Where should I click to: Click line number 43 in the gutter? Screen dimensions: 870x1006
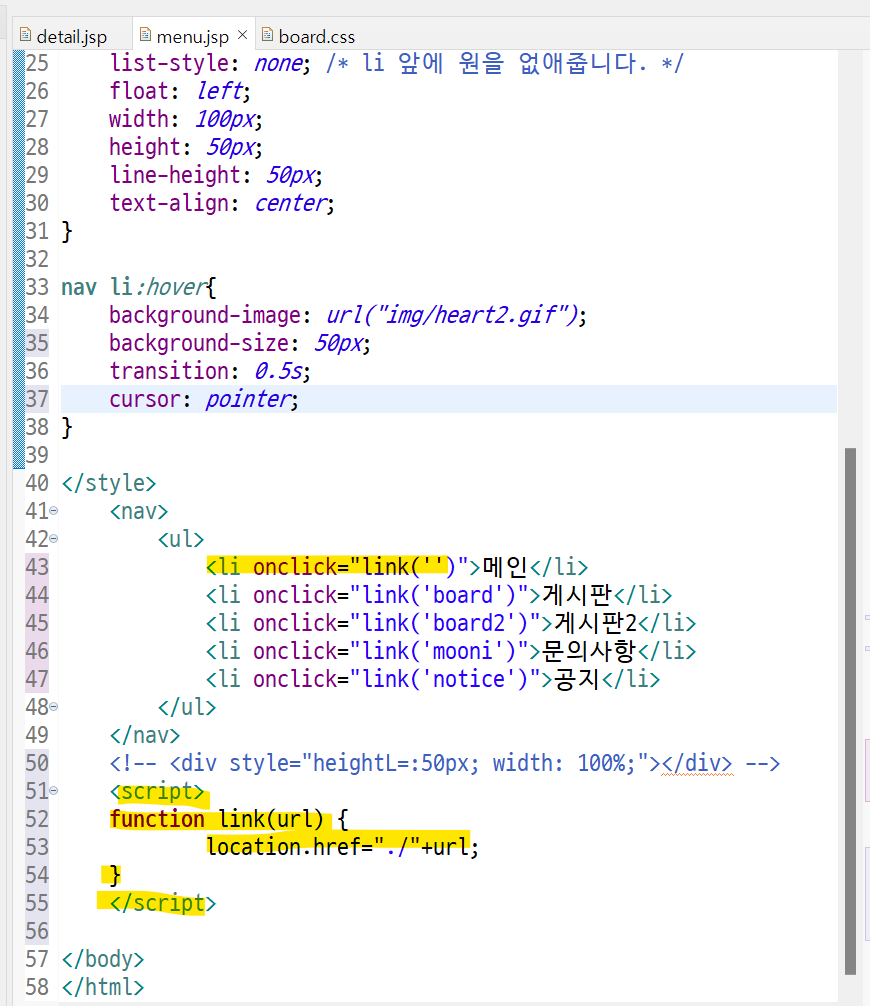37,567
